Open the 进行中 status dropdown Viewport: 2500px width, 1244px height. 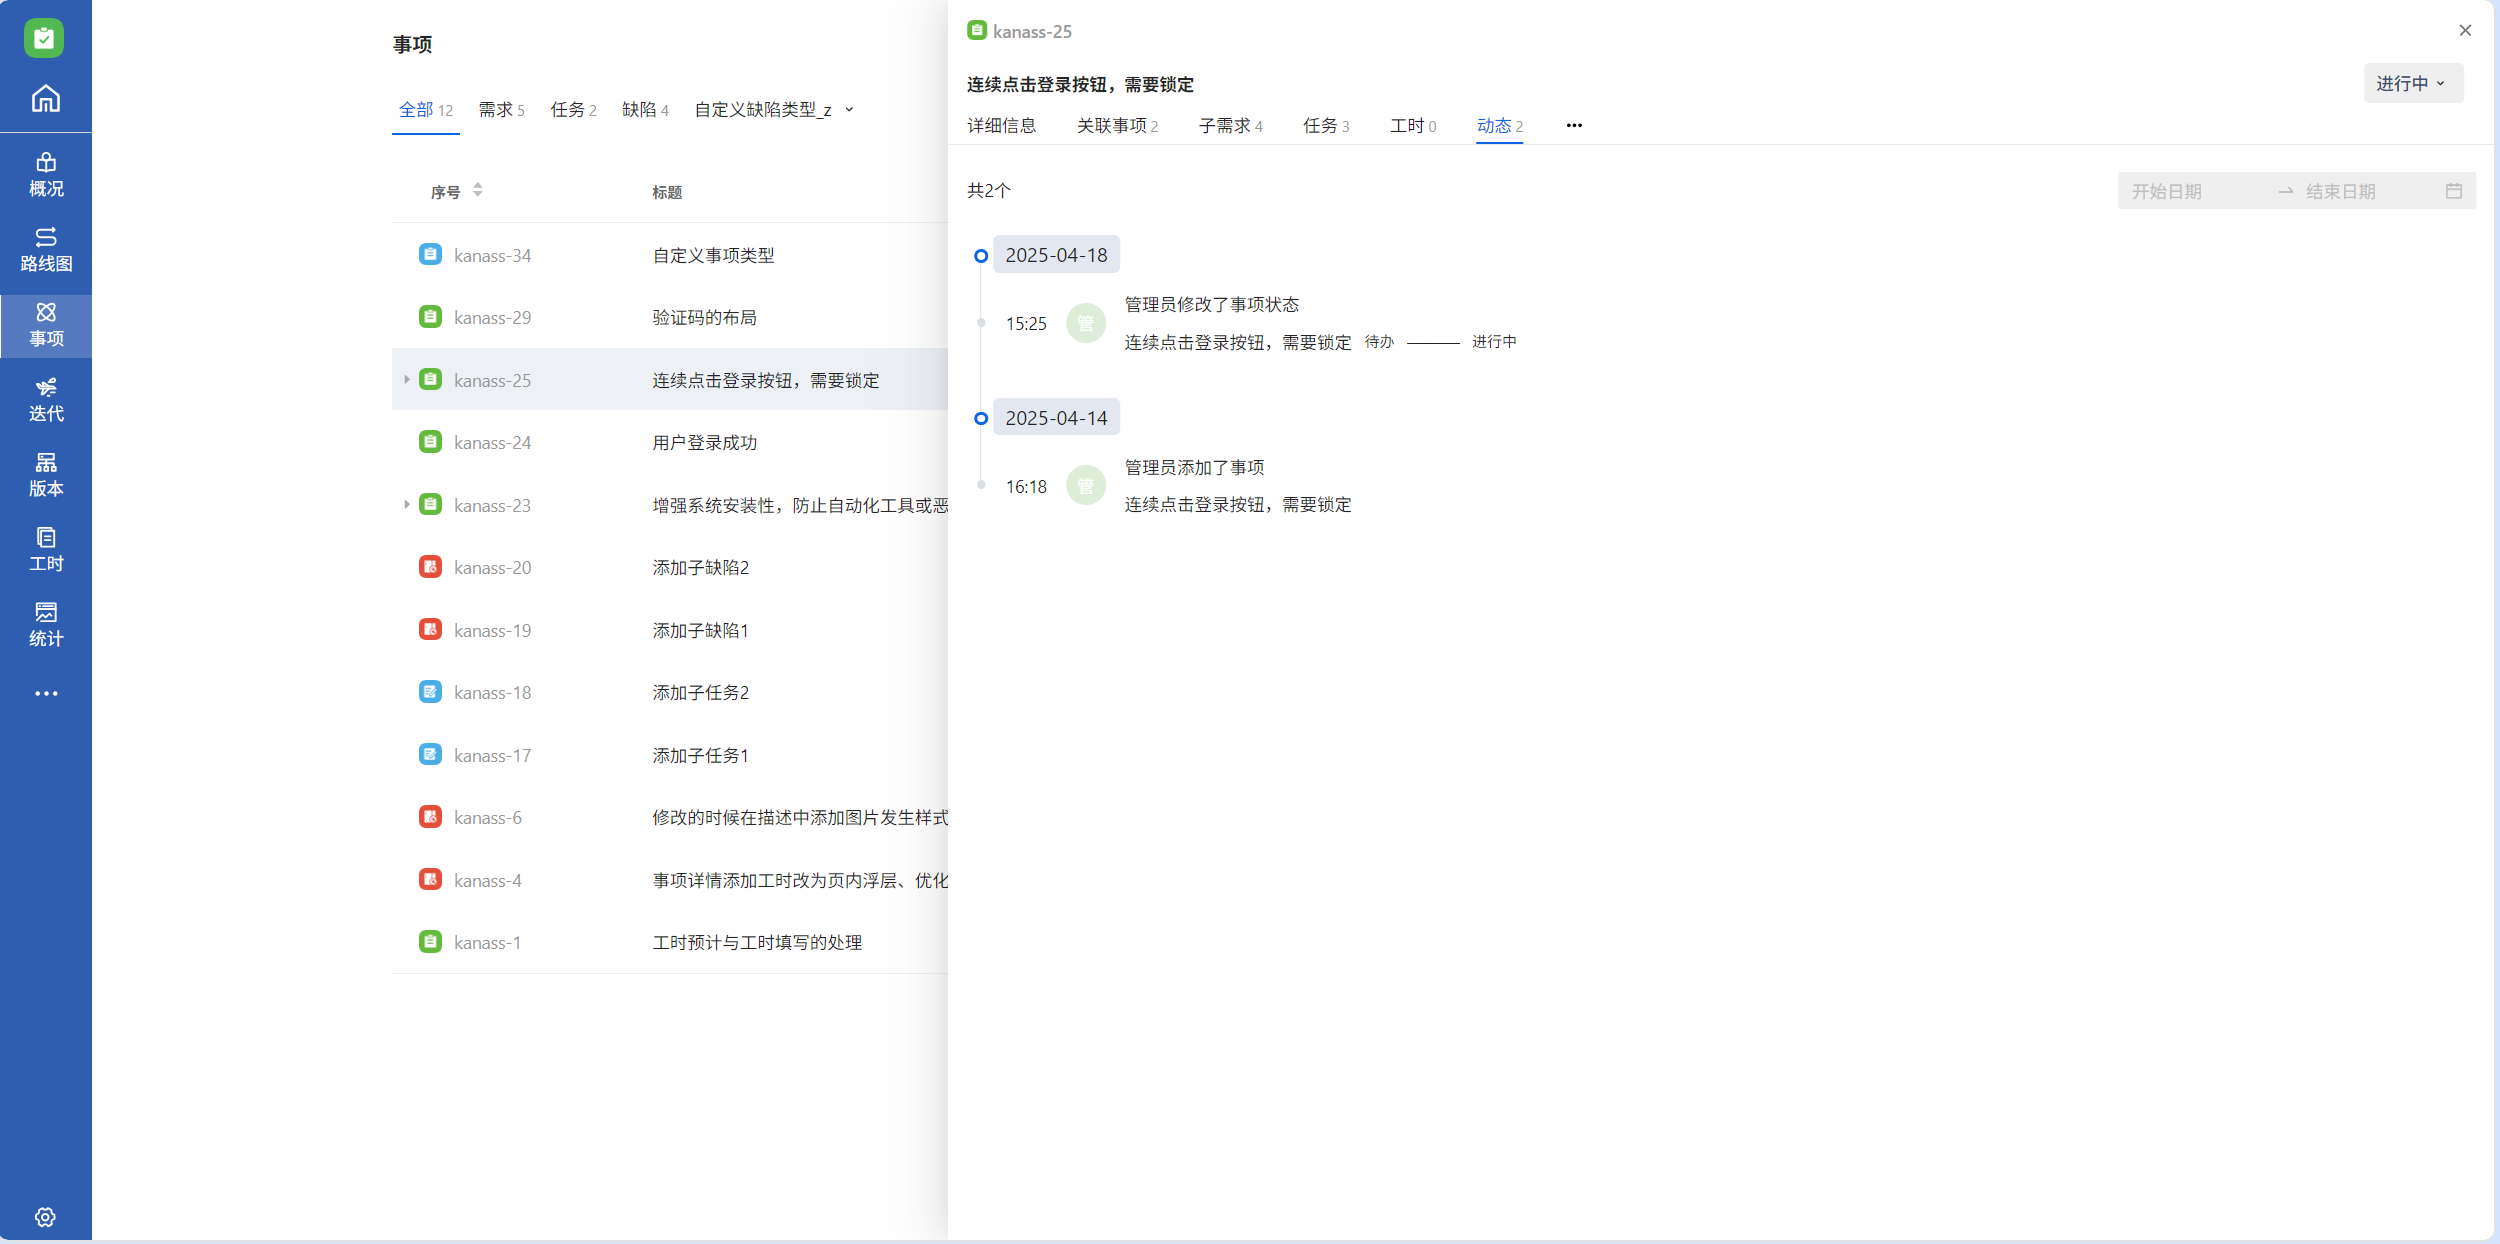(x=2412, y=83)
